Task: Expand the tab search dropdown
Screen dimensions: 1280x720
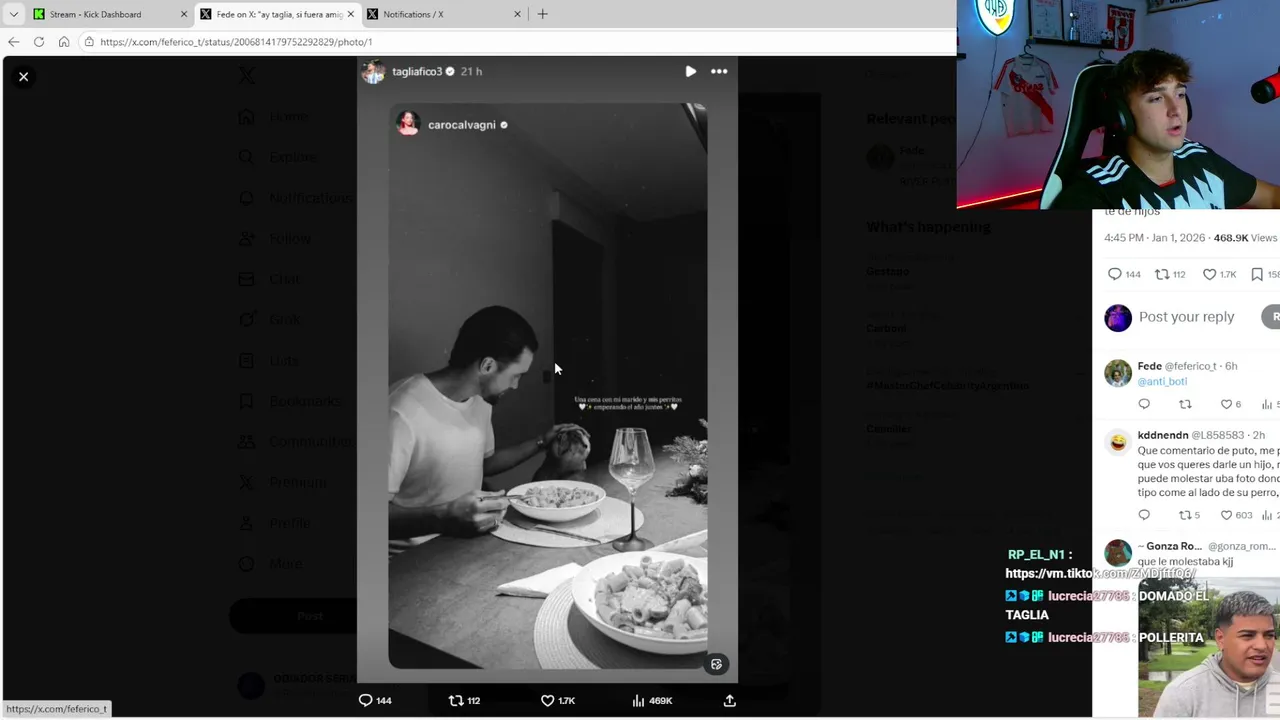Action: coord(13,14)
